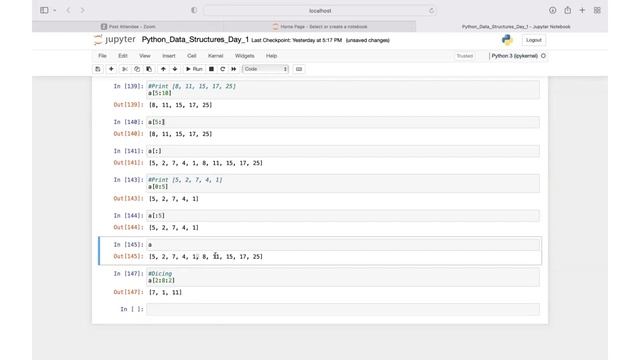This screenshot has width=640, height=360.
Task: Open the cell type Code dropdown
Action: [x=265, y=69]
